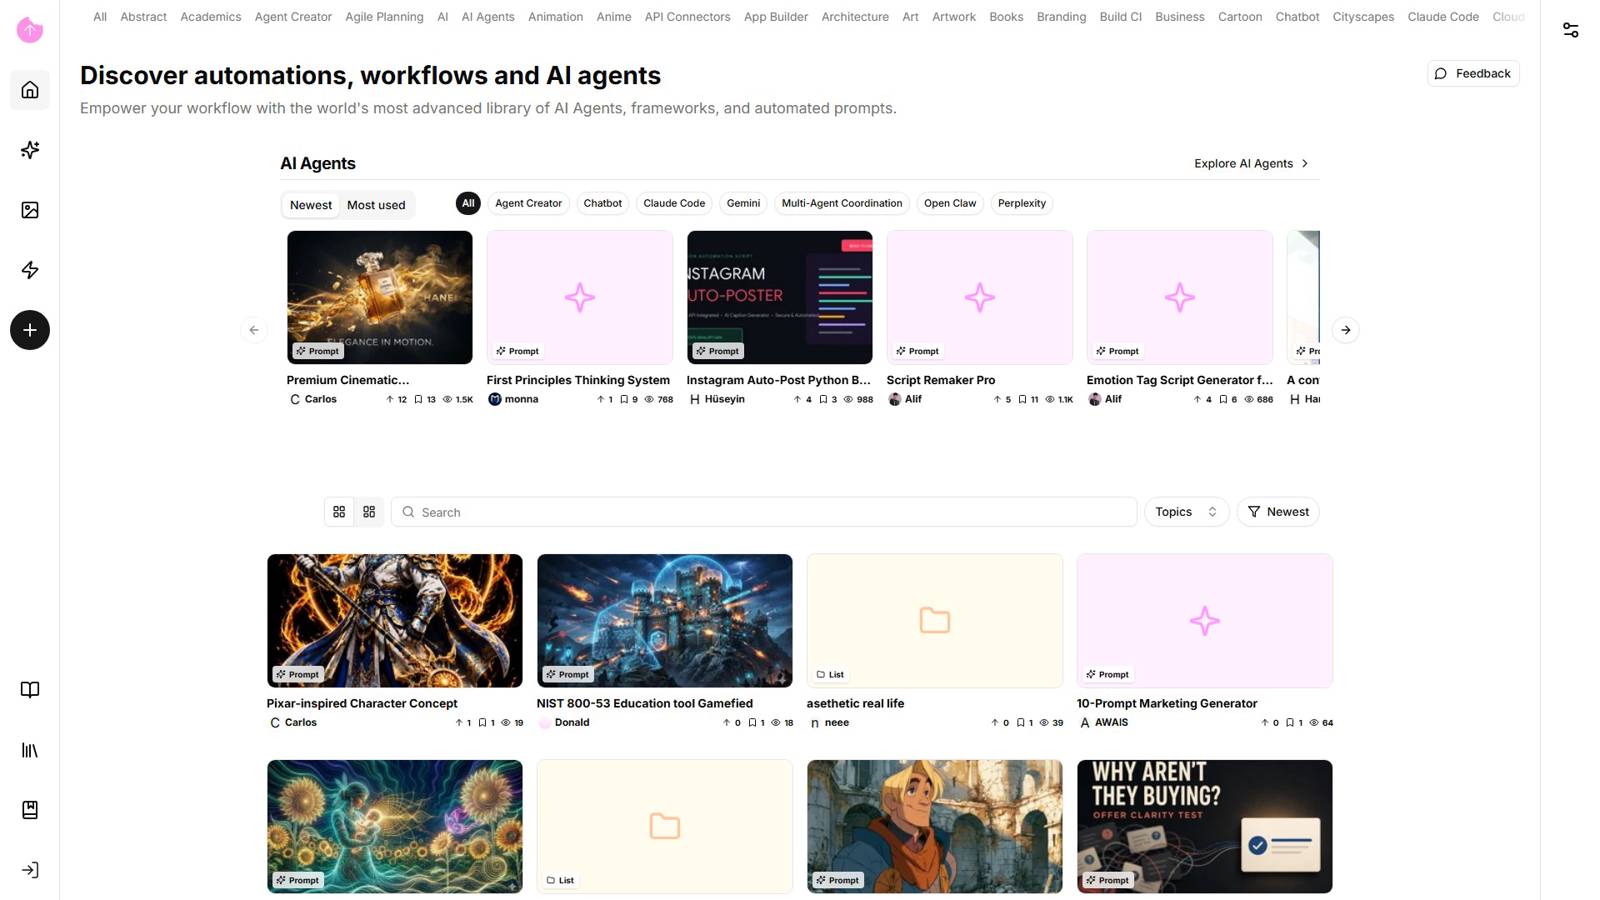Click the saved bookmark icon in the sidebar
The height and width of the screenshot is (900, 1600).
(30, 810)
